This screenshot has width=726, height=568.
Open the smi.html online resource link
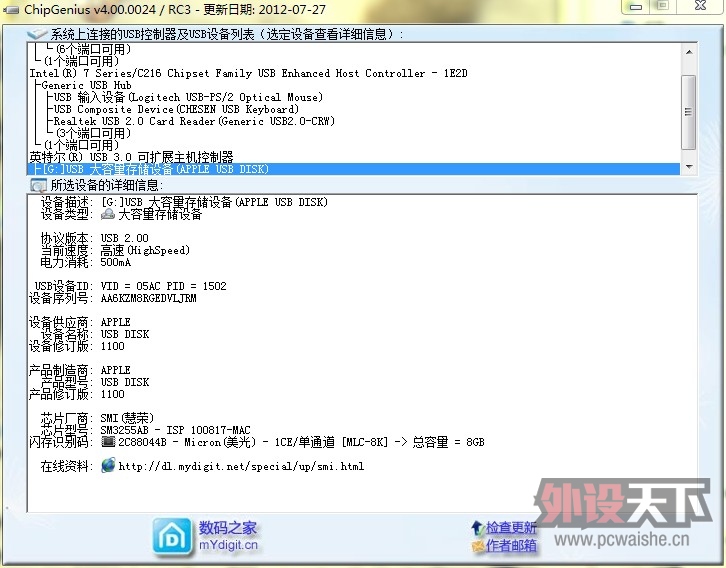(x=241, y=466)
